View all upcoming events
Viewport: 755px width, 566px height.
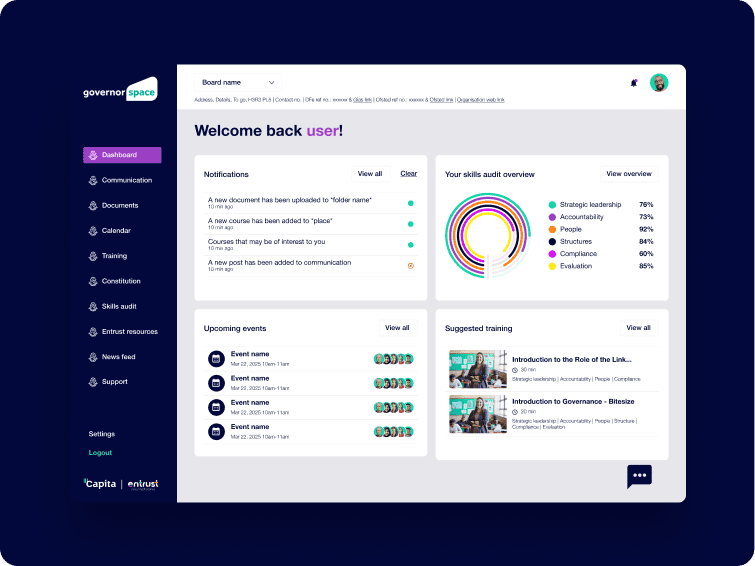pyautogui.click(x=397, y=328)
